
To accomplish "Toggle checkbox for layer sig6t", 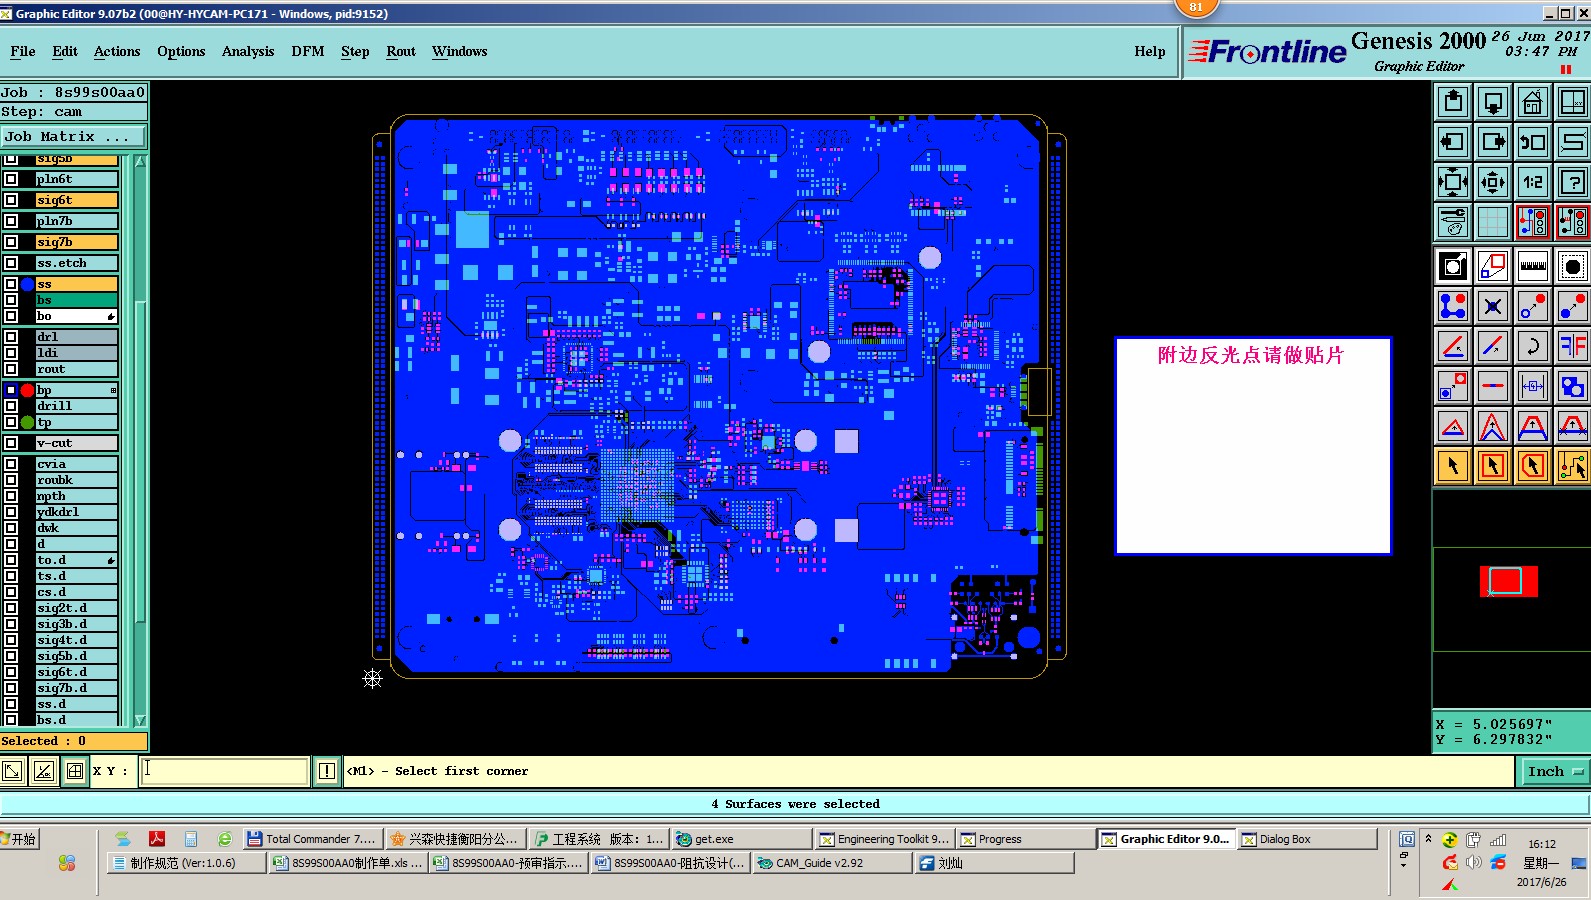I will click(11, 200).
